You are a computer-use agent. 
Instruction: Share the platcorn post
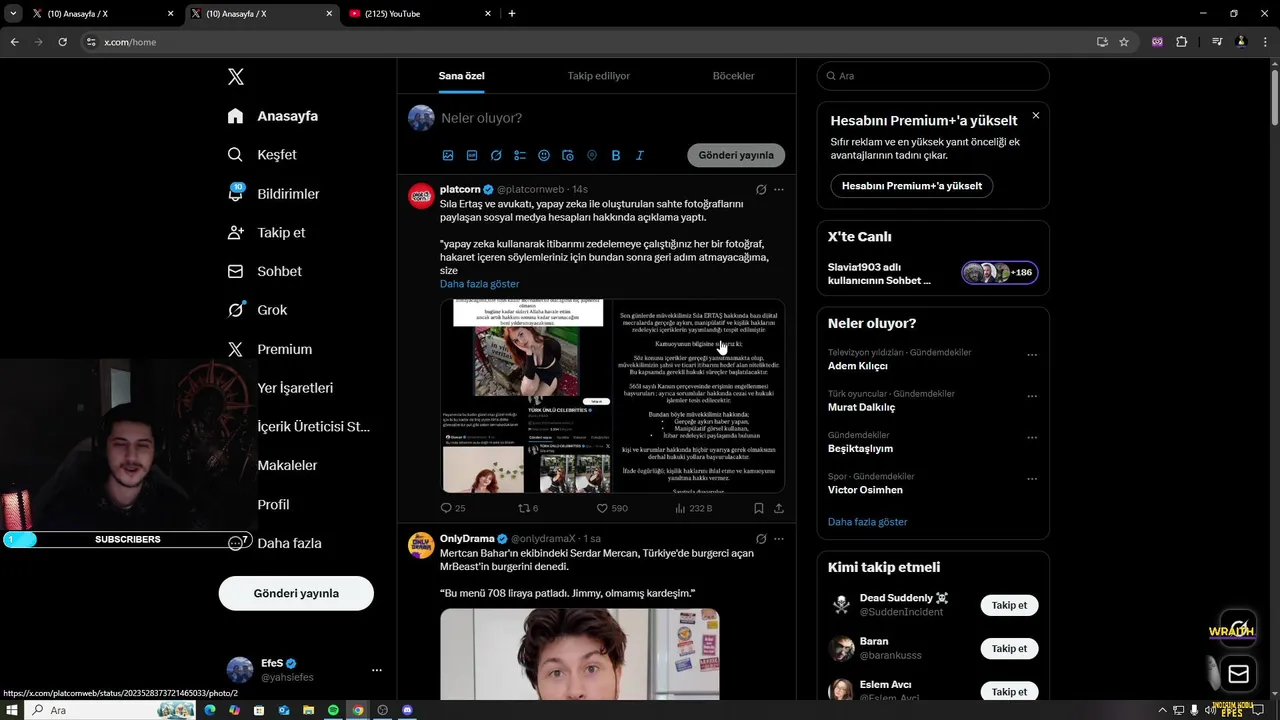tap(779, 508)
